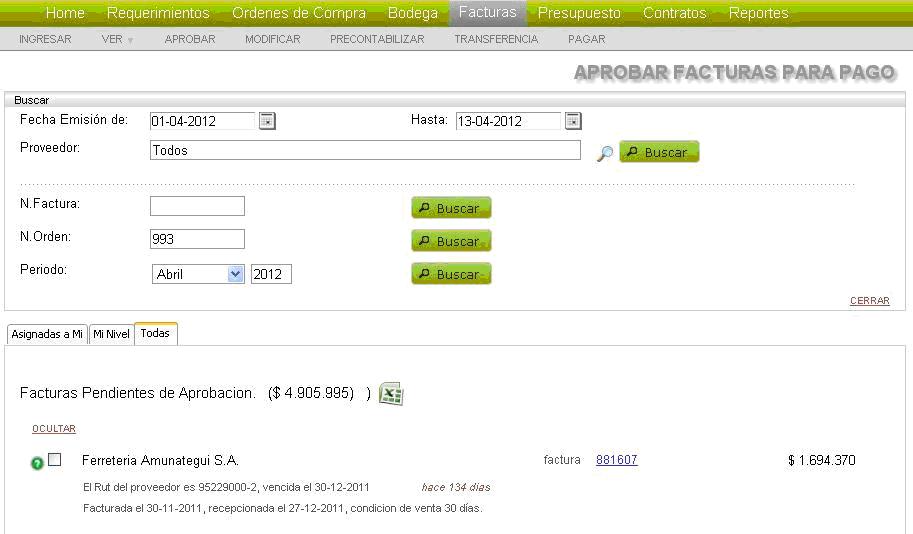The image size is (913, 534).
Task: Open the Contratos menu
Action: click(x=674, y=13)
